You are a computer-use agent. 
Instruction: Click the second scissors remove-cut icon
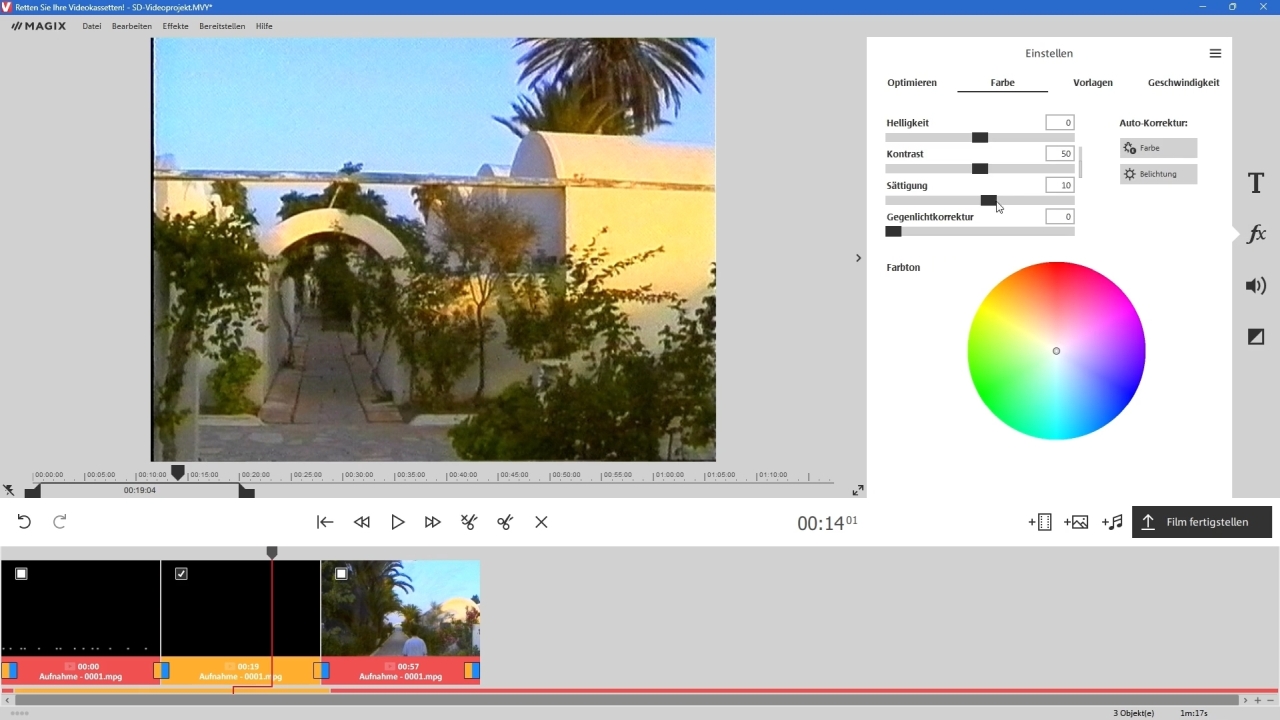click(505, 522)
